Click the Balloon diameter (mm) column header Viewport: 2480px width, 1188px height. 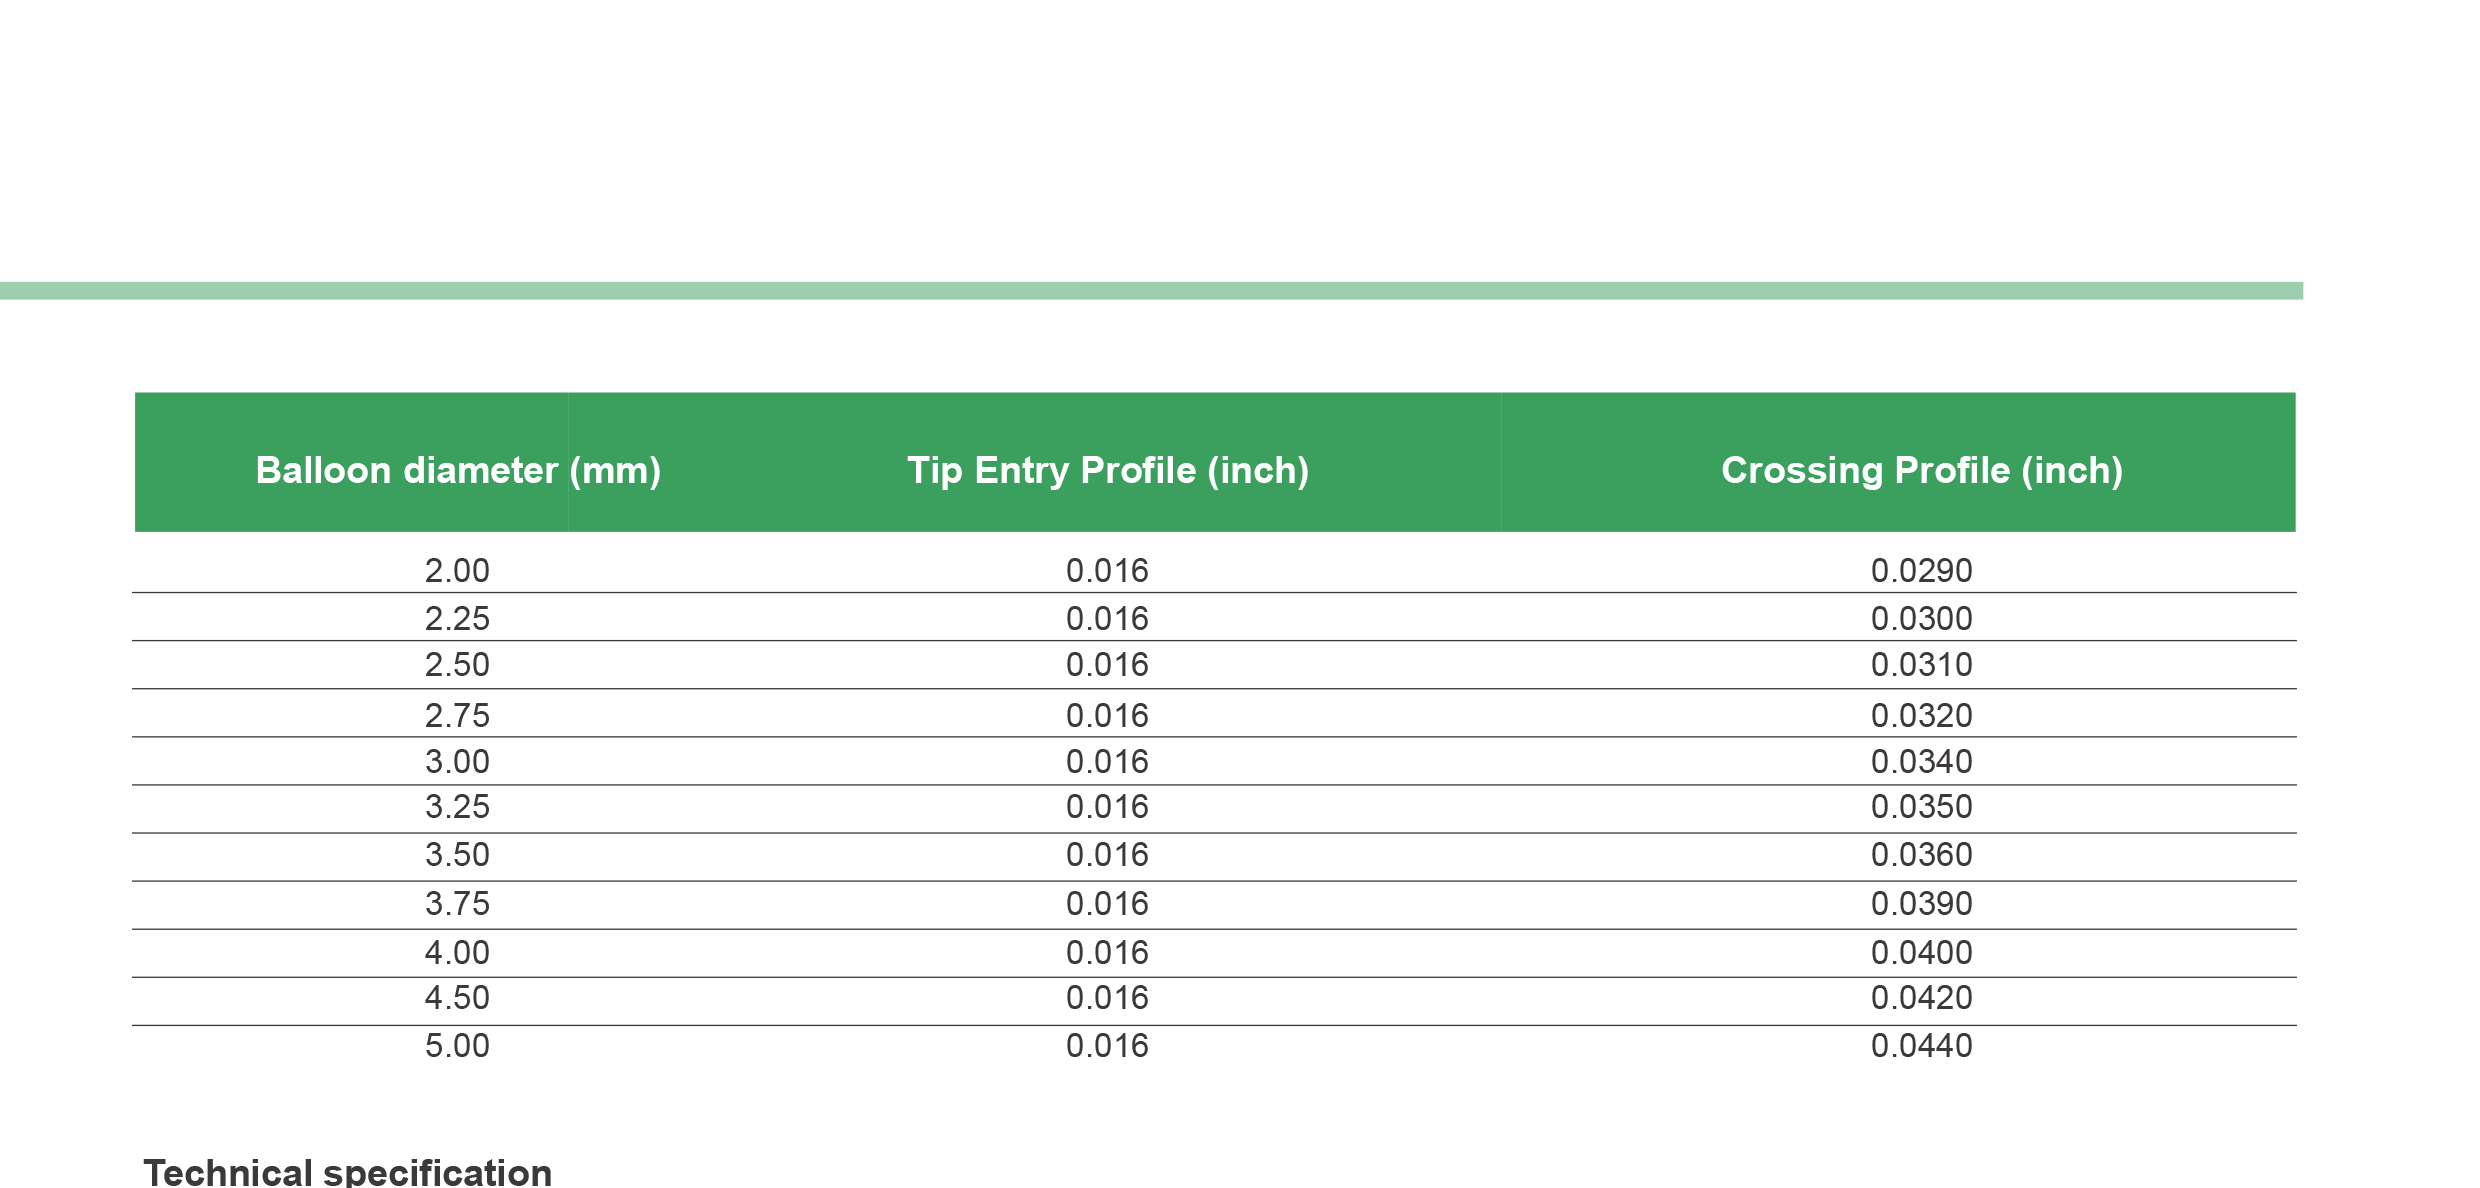458,470
